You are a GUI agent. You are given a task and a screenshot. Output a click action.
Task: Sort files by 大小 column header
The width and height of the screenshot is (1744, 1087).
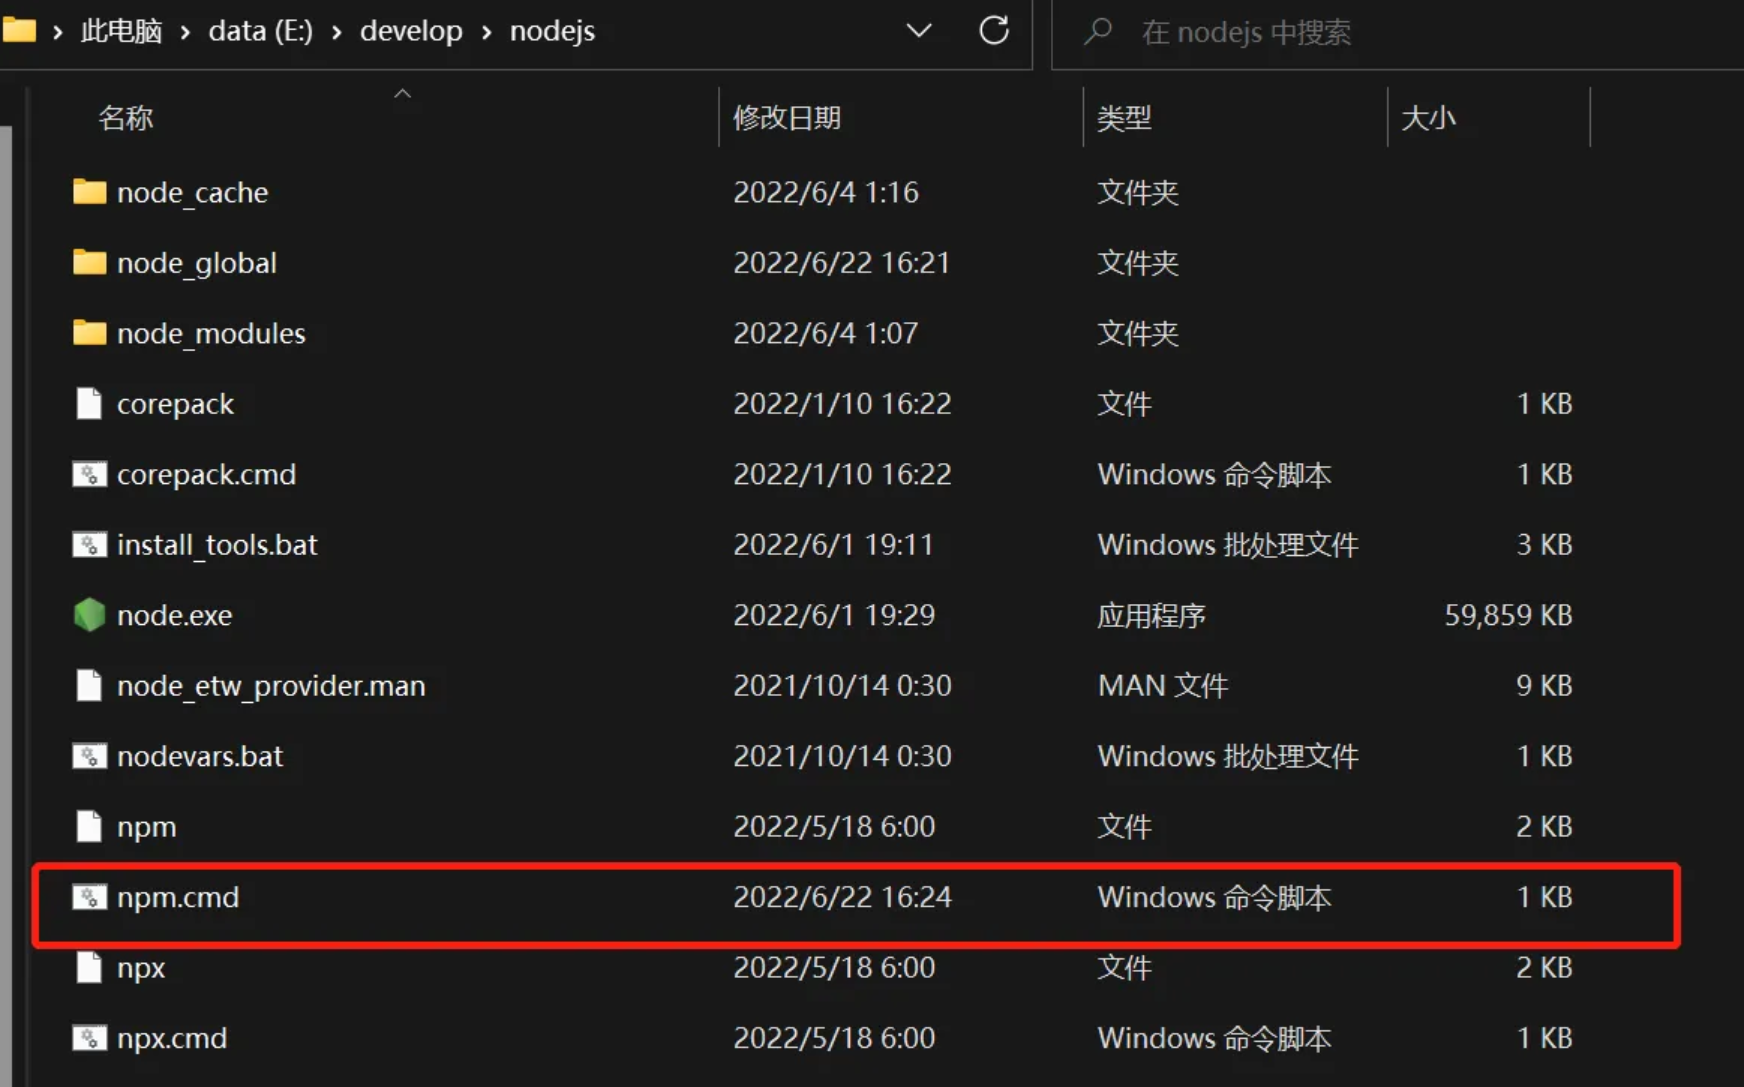pyautogui.click(x=1428, y=118)
